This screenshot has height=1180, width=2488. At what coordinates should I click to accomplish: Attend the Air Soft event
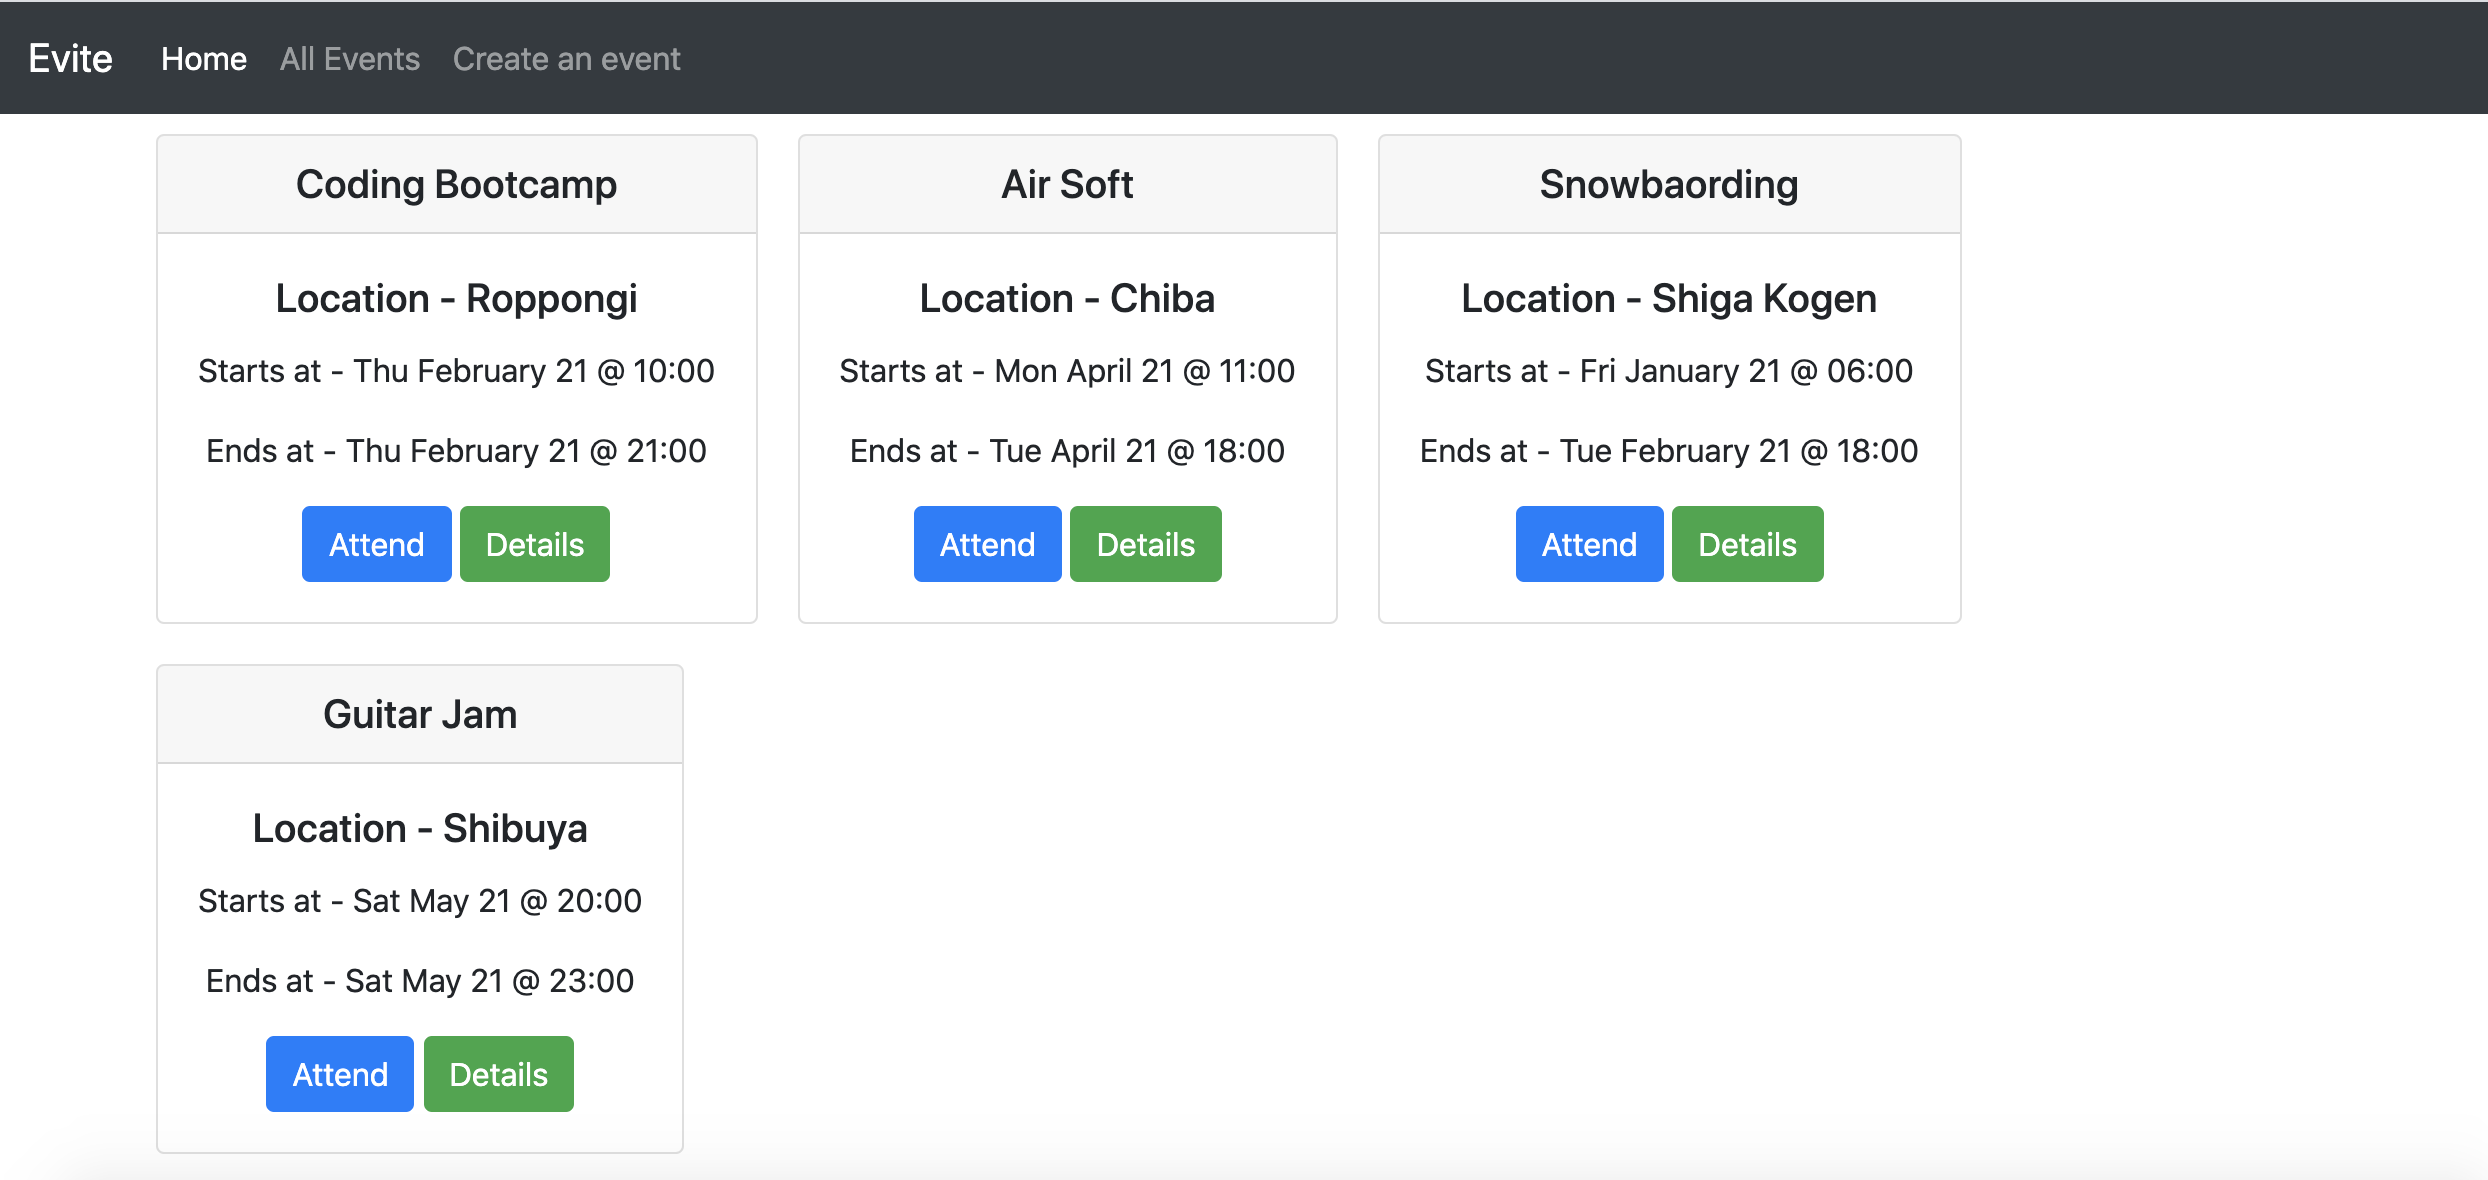pos(987,544)
